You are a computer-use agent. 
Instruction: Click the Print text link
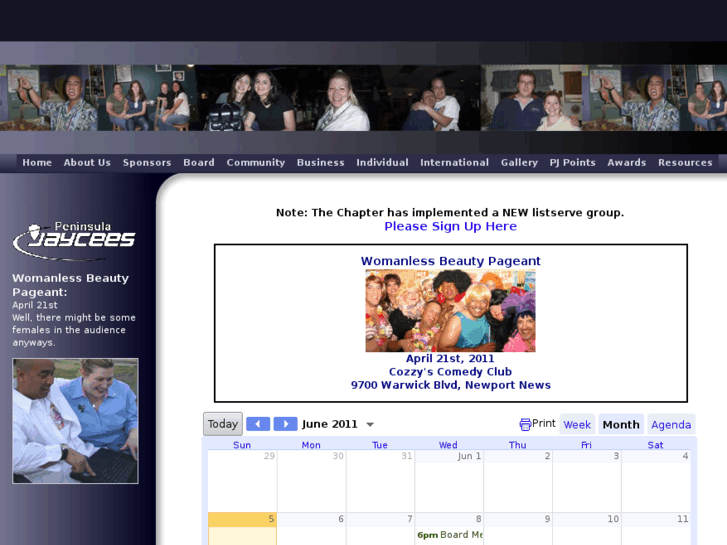pos(543,423)
